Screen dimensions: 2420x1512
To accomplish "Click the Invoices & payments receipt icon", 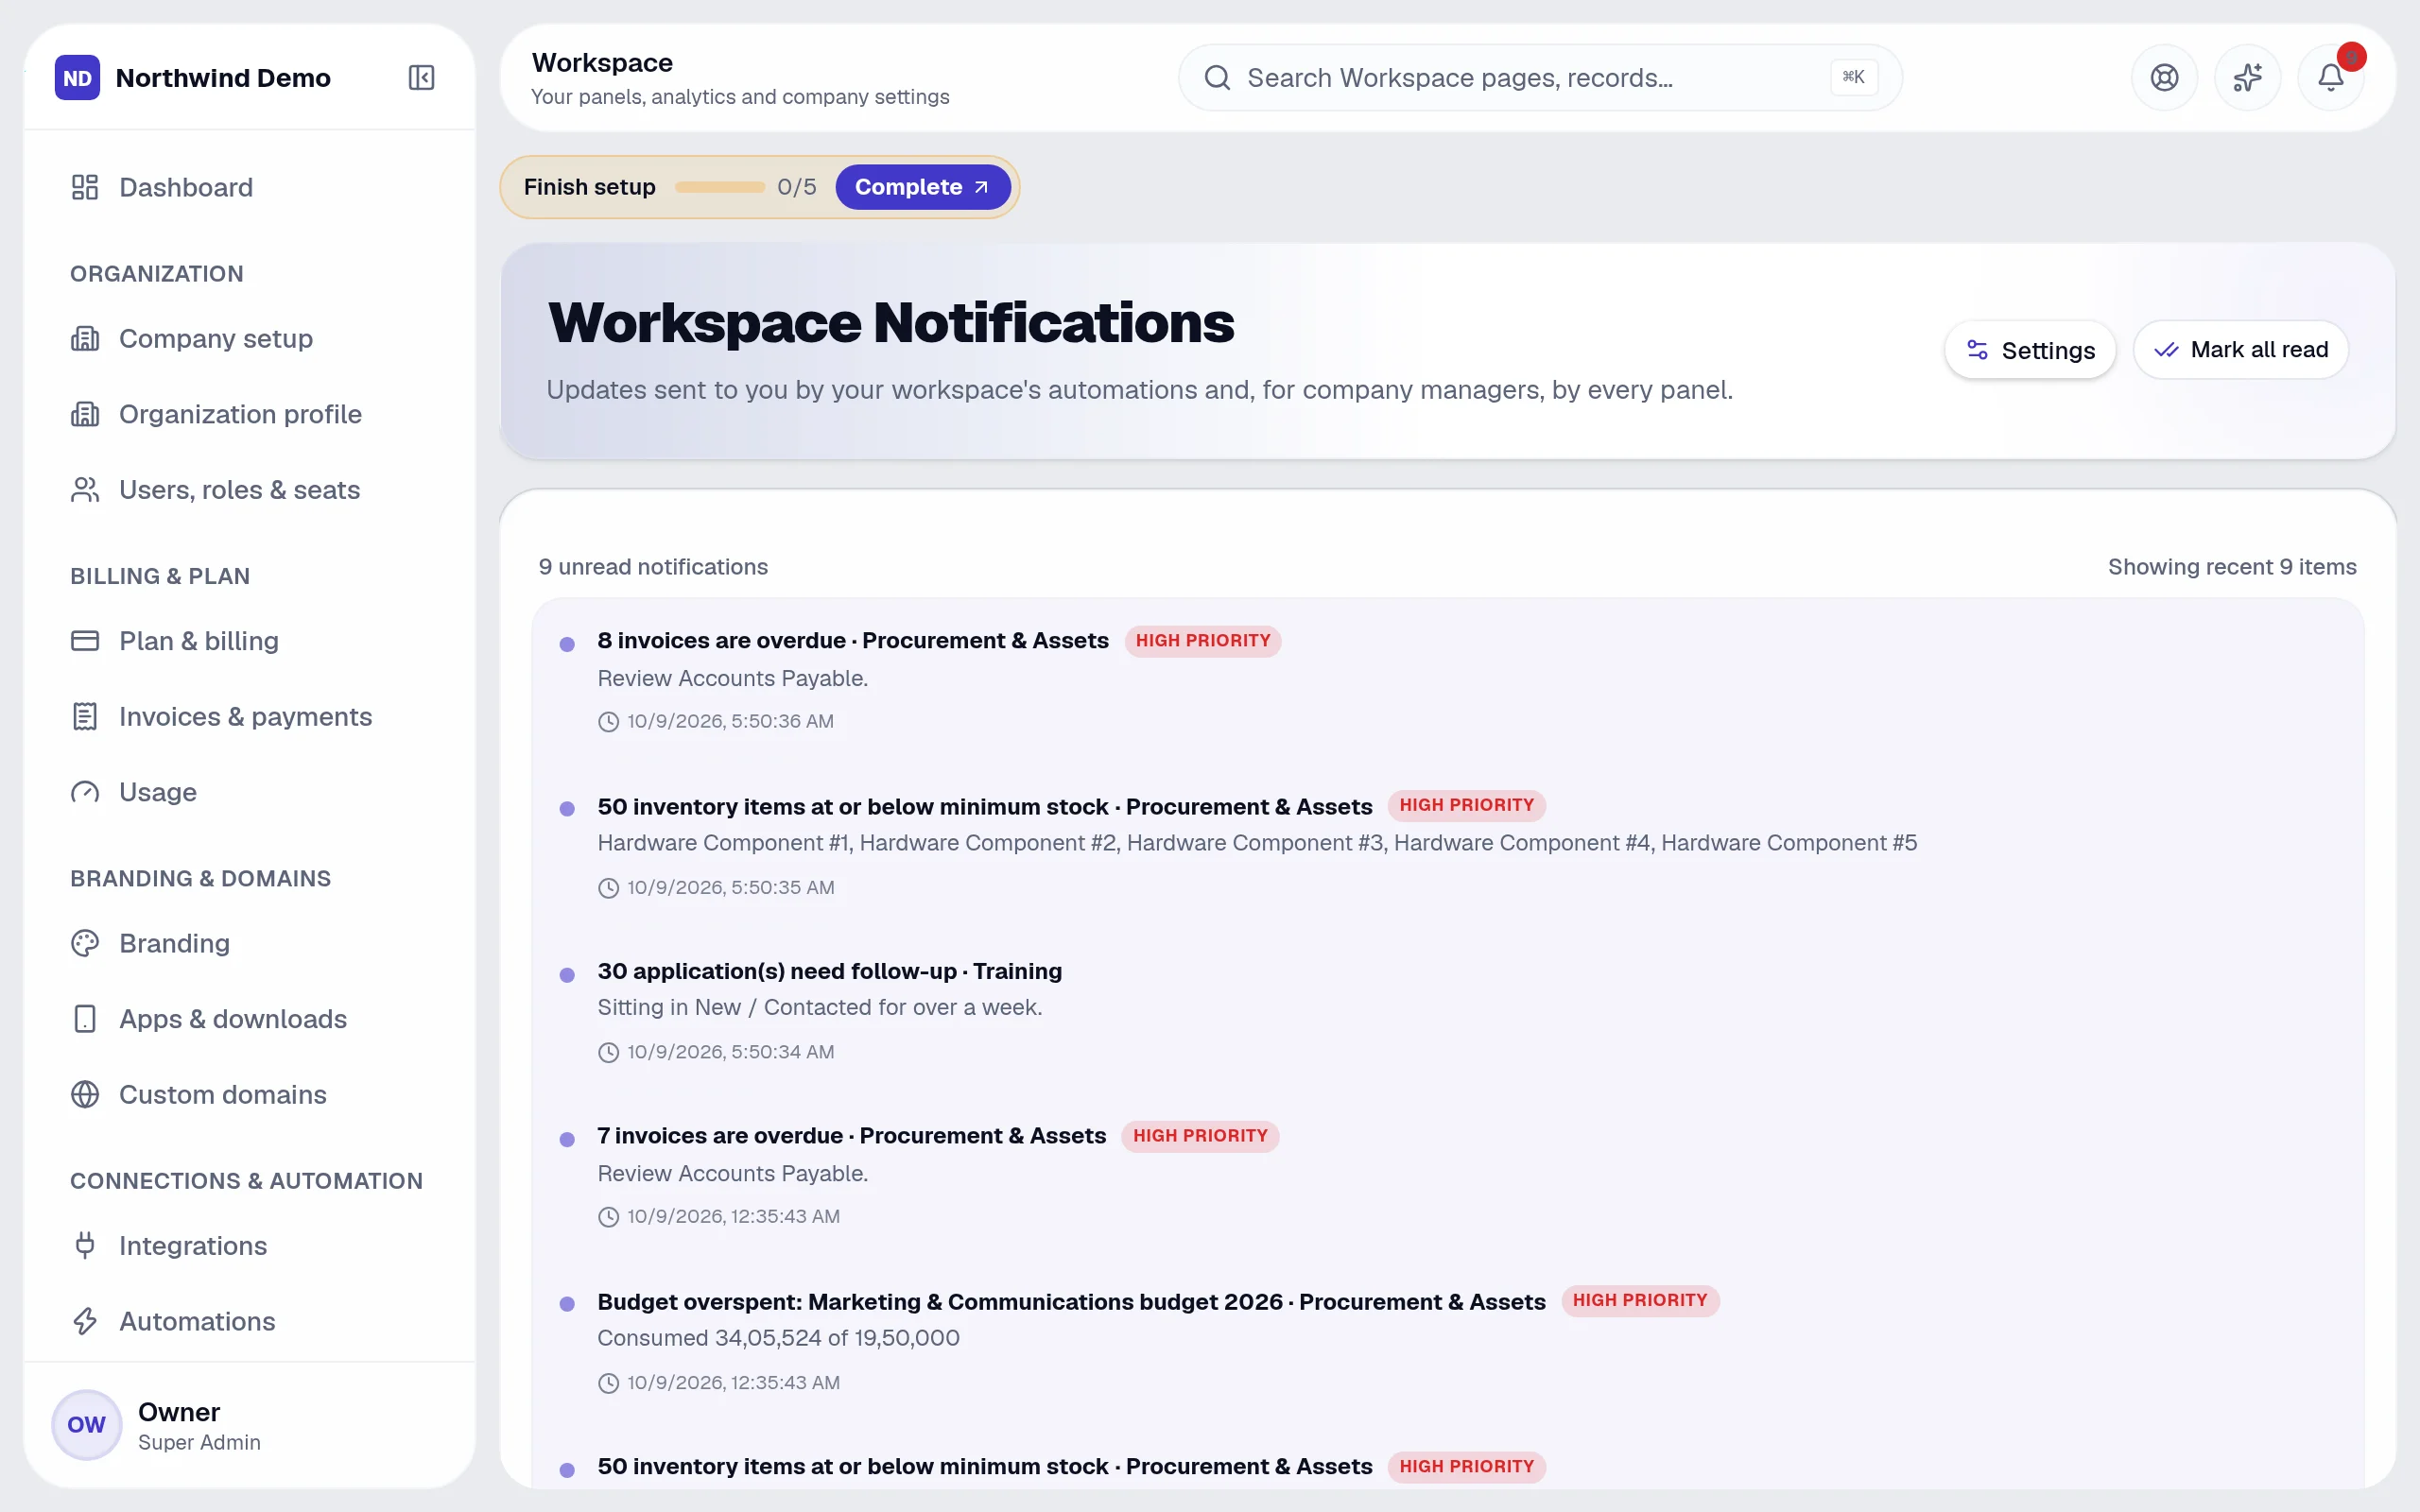I will [85, 716].
